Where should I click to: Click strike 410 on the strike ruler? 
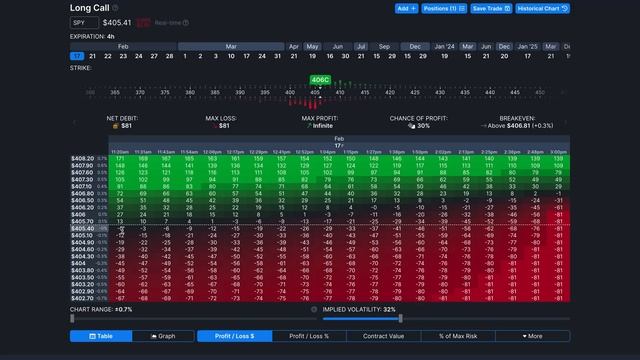pos(340,93)
